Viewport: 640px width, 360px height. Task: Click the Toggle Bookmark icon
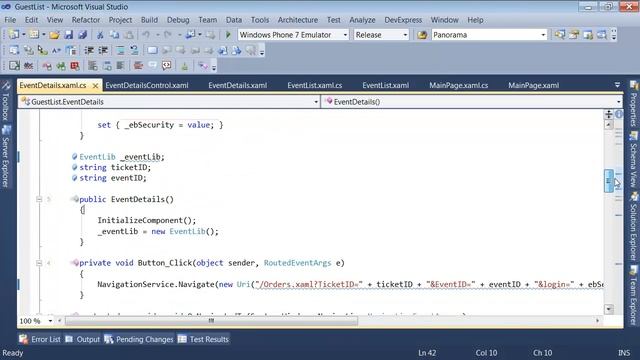(x=152, y=51)
